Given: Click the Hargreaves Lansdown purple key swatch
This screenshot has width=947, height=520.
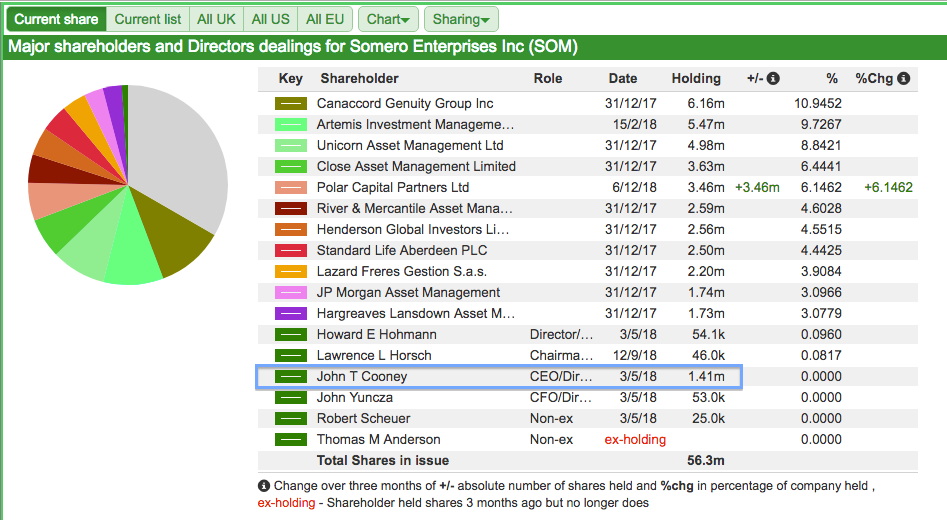Looking at the screenshot, I should coord(291,313).
